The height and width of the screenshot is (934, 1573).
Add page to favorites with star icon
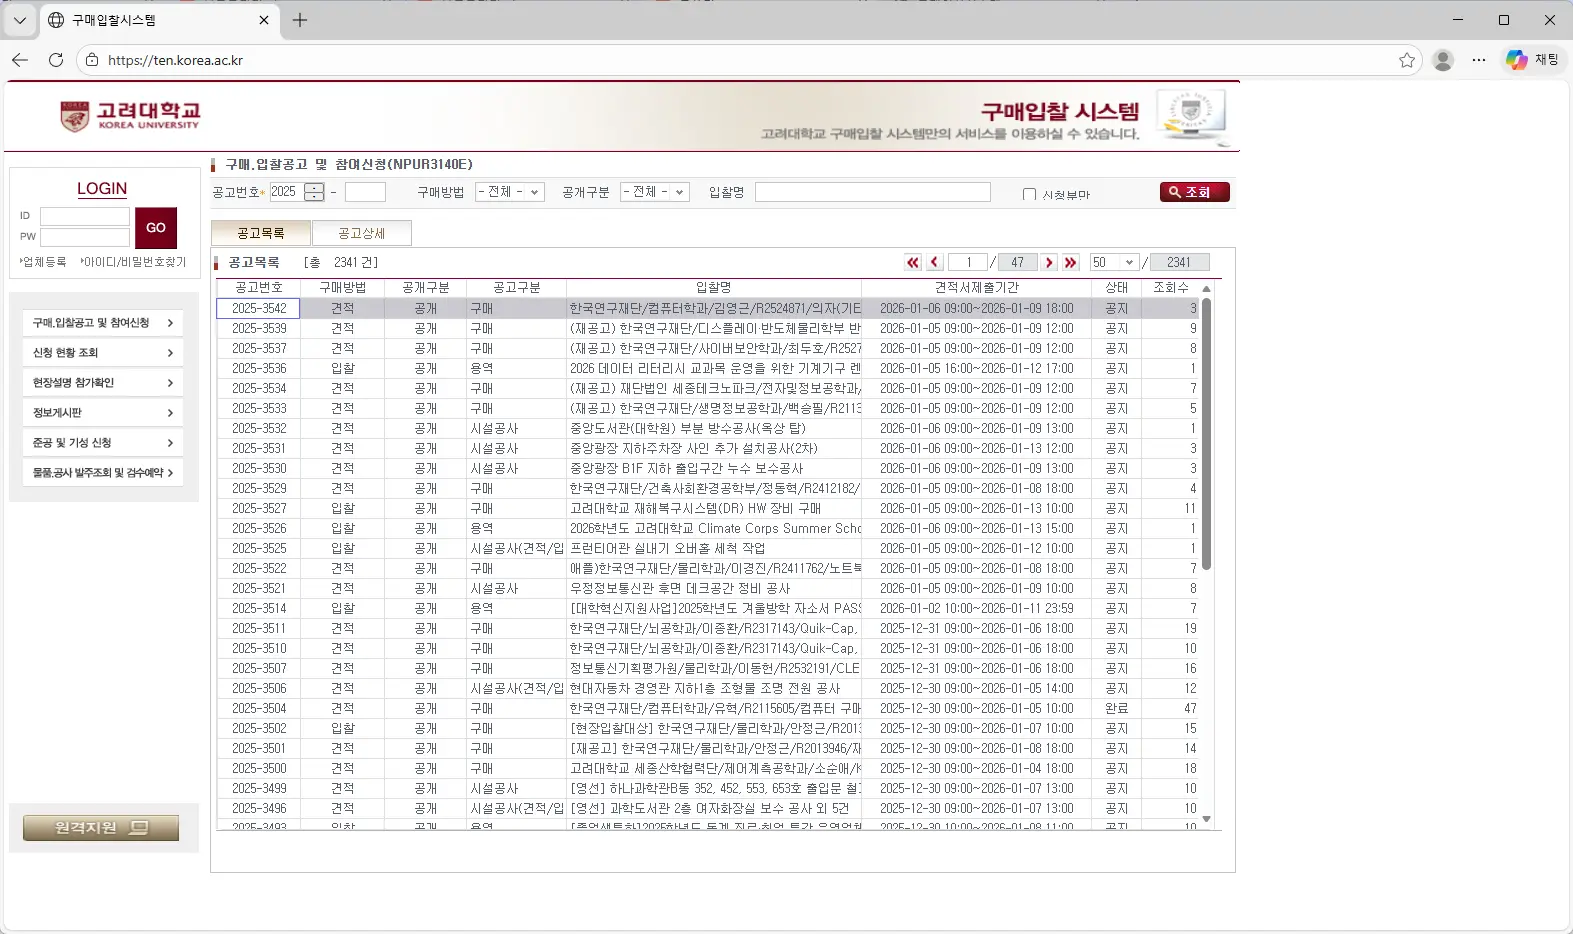[1407, 60]
